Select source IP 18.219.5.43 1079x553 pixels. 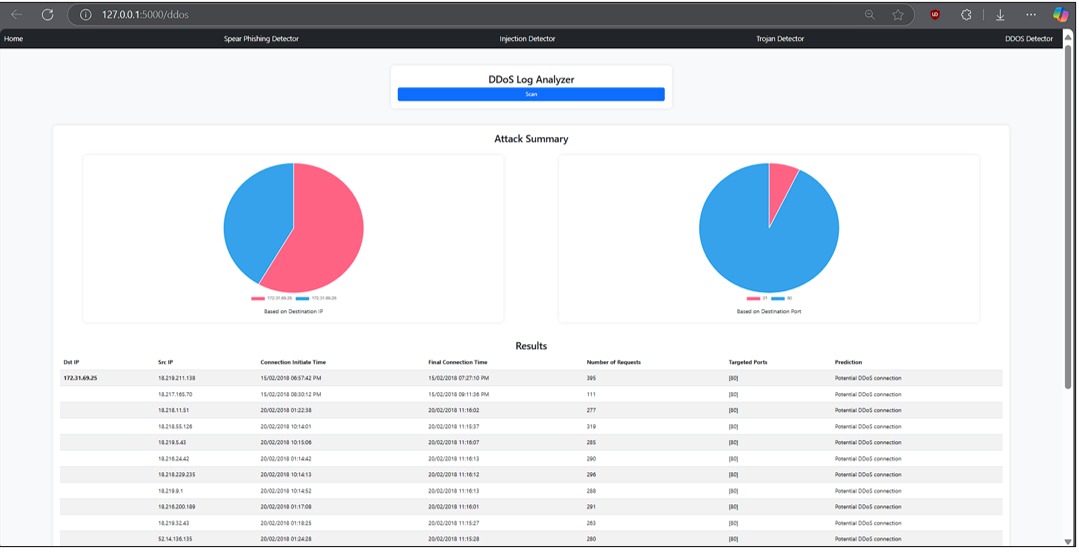172,443
